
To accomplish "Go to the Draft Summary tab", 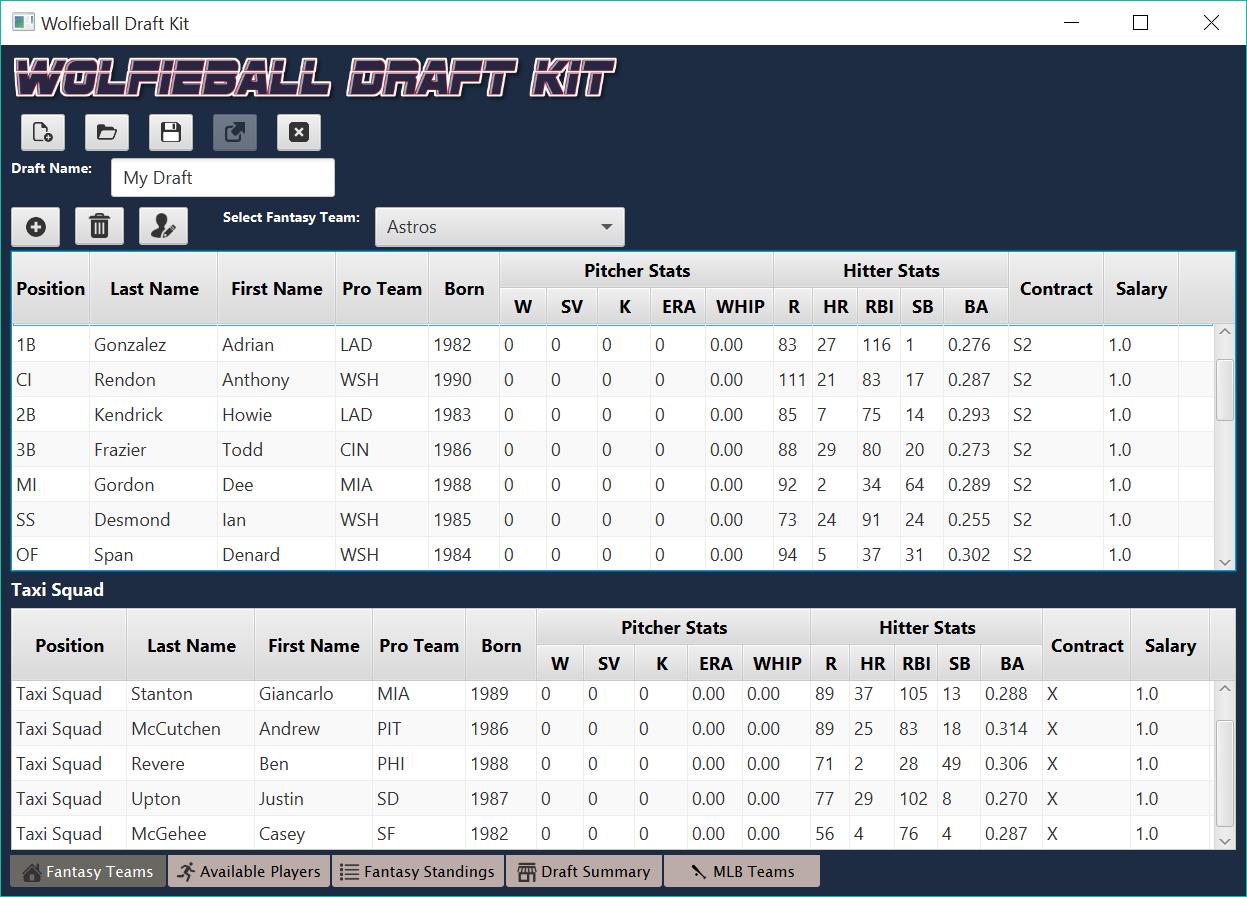I will pos(584,871).
